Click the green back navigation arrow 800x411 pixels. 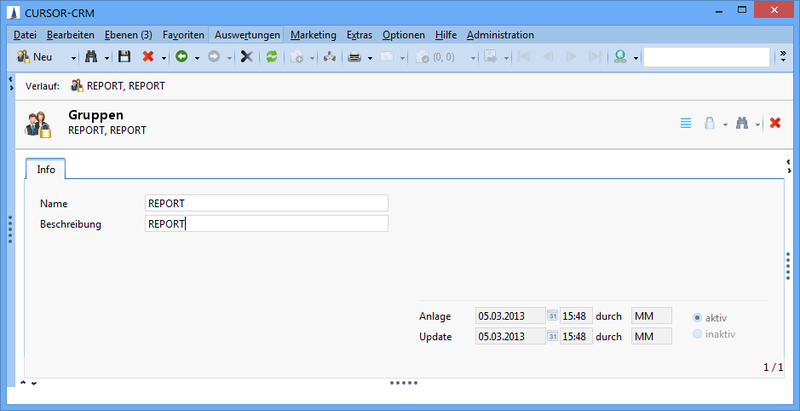pos(181,58)
